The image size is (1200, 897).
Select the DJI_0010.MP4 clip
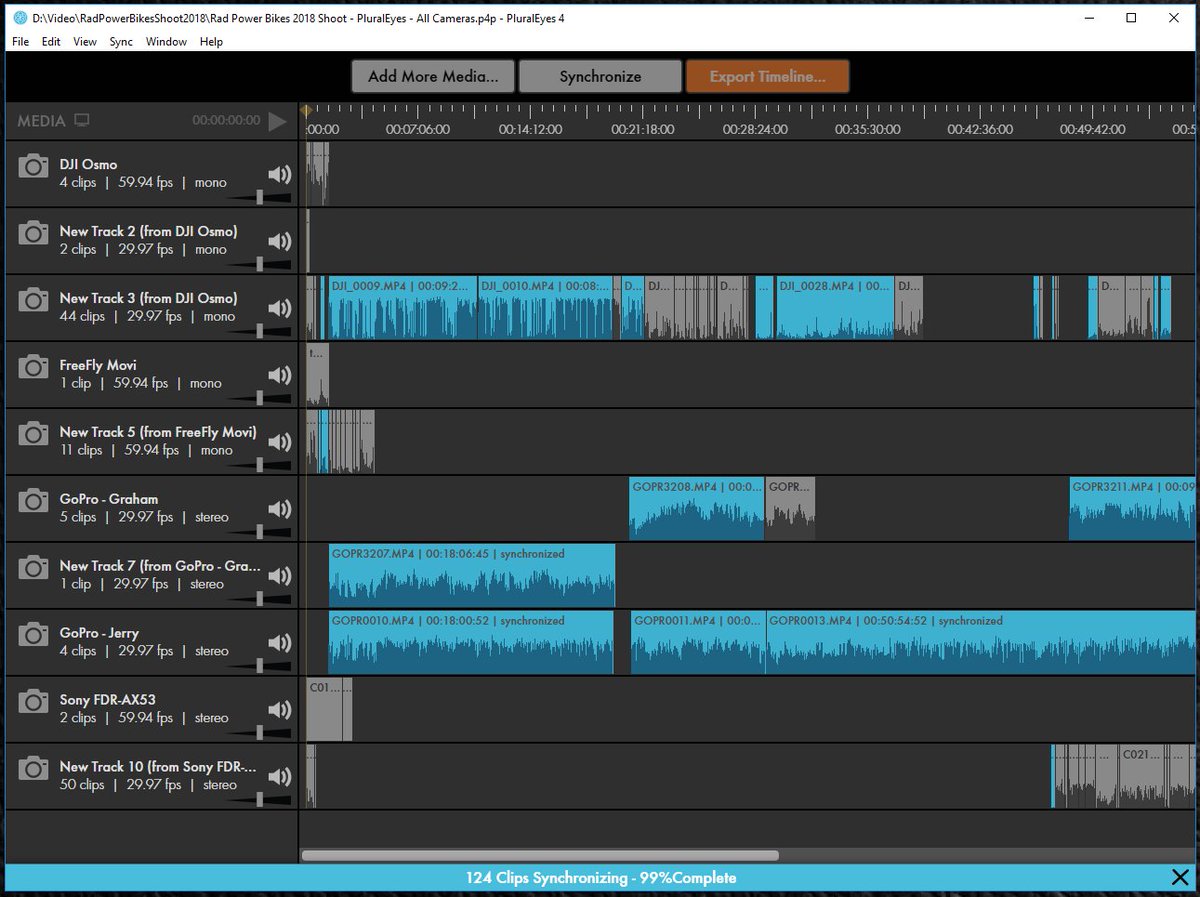pyautogui.click(x=545, y=307)
